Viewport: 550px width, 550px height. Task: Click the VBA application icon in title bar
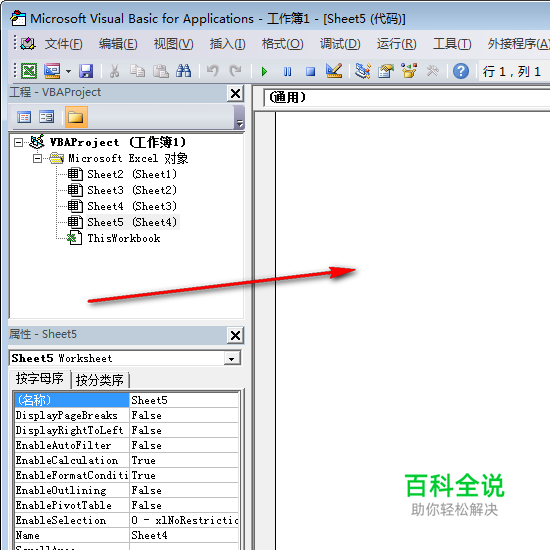click(18, 18)
